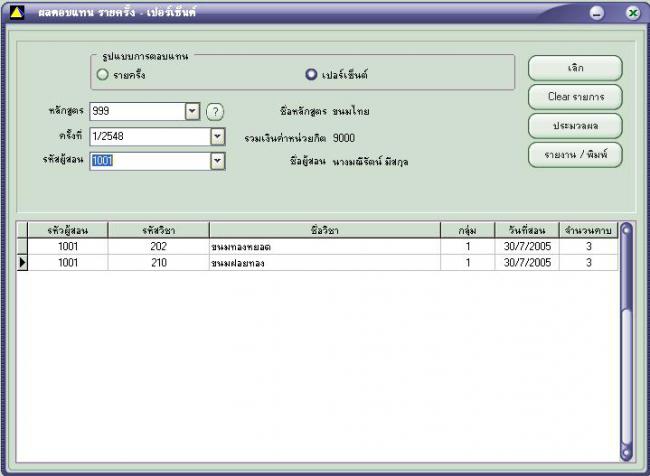Click the current row arrow indicator for 210

[22, 262]
